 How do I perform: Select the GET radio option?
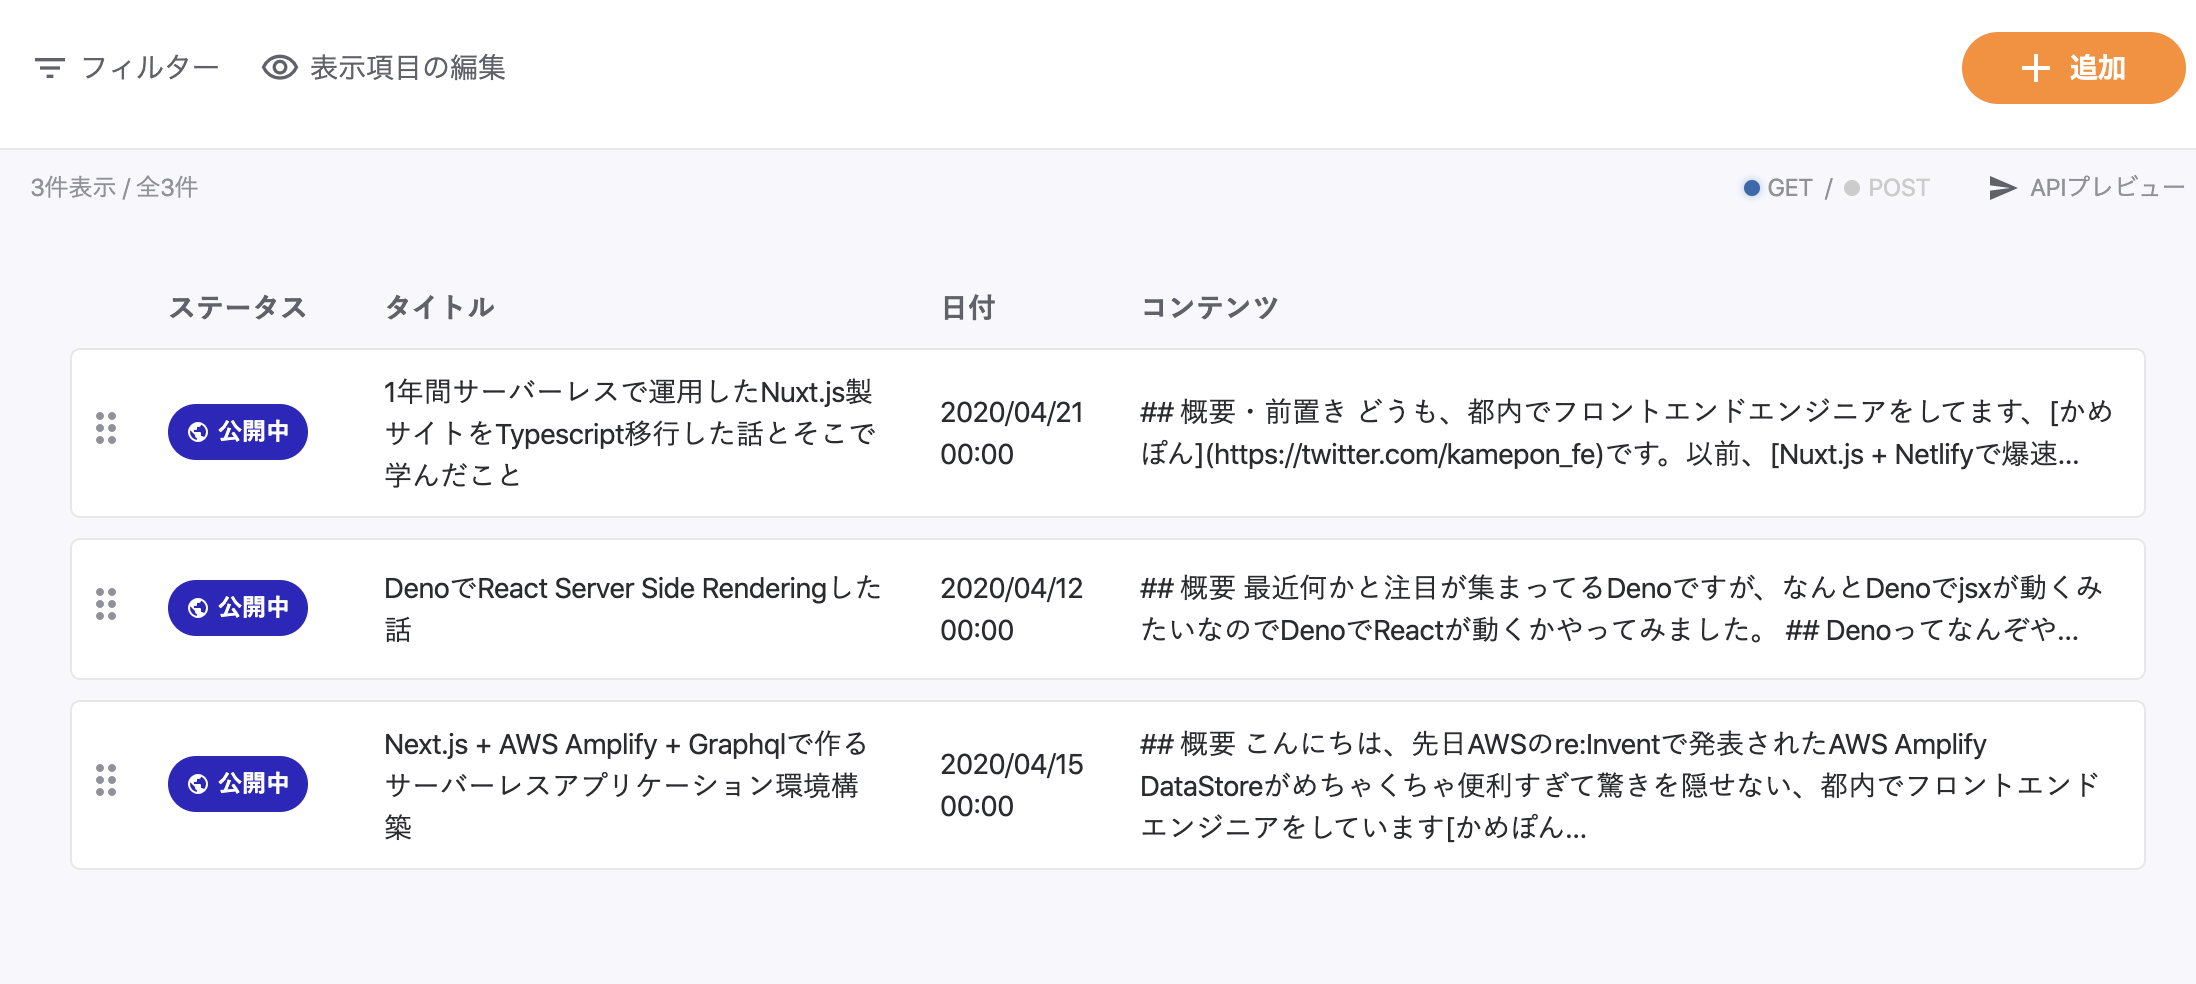point(1752,188)
